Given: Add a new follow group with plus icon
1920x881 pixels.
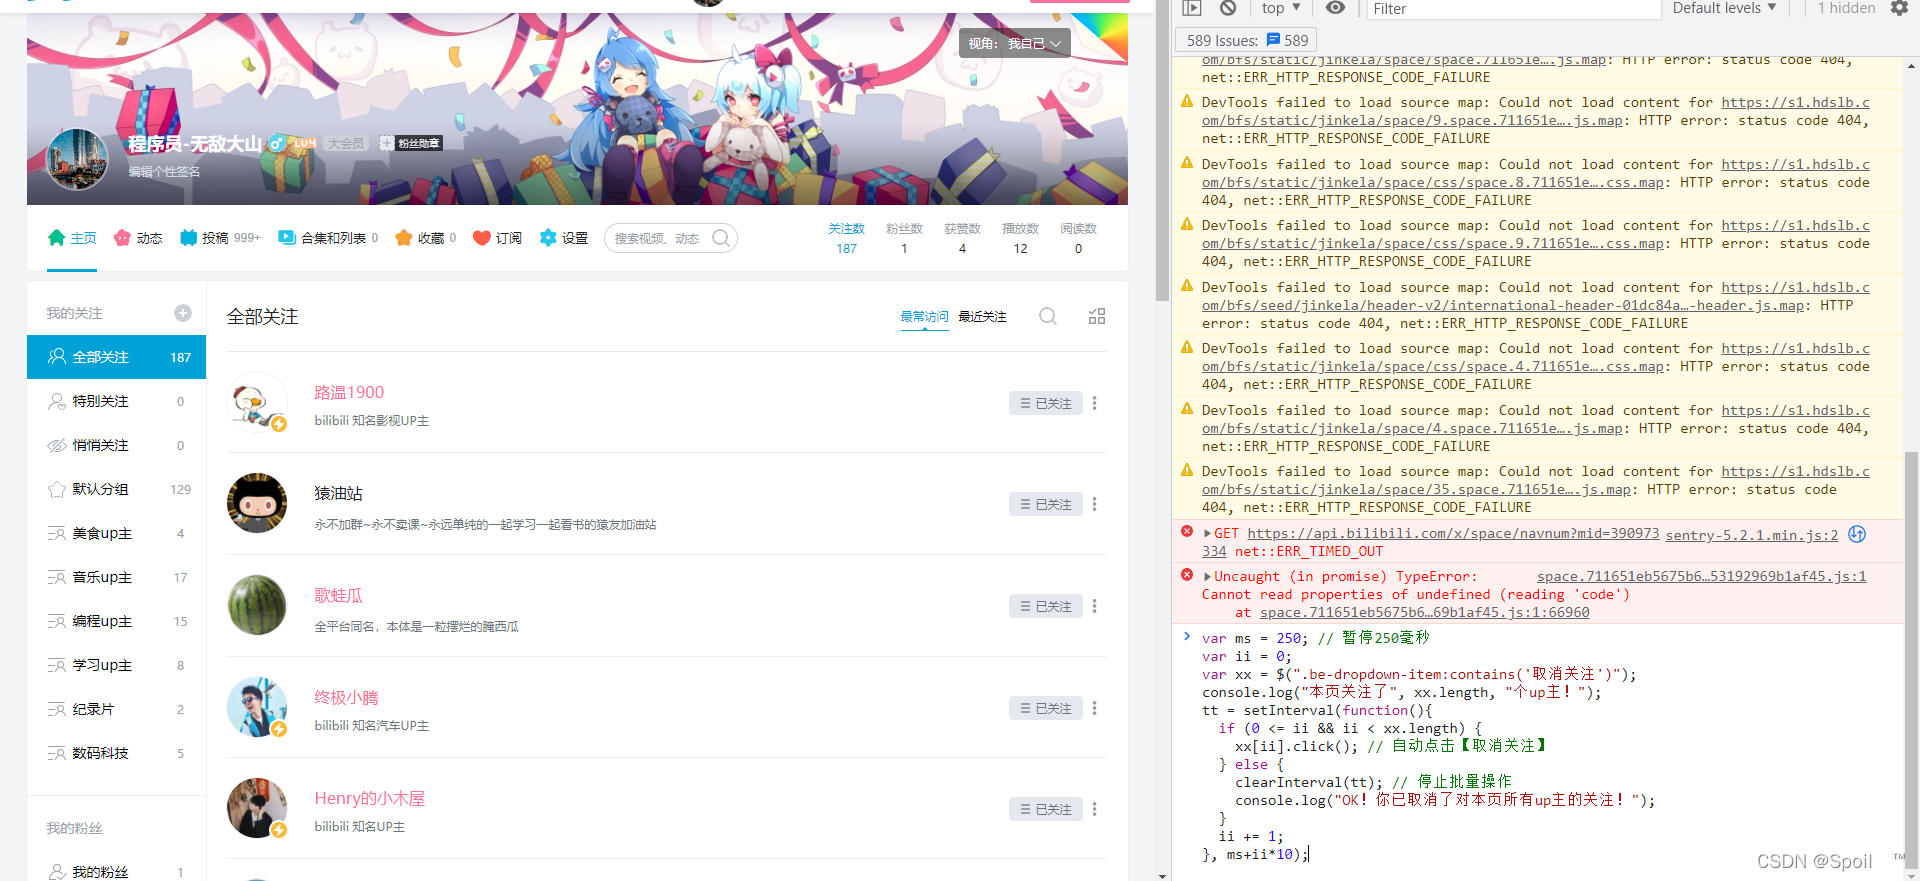Looking at the screenshot, I should click(183, 313).
